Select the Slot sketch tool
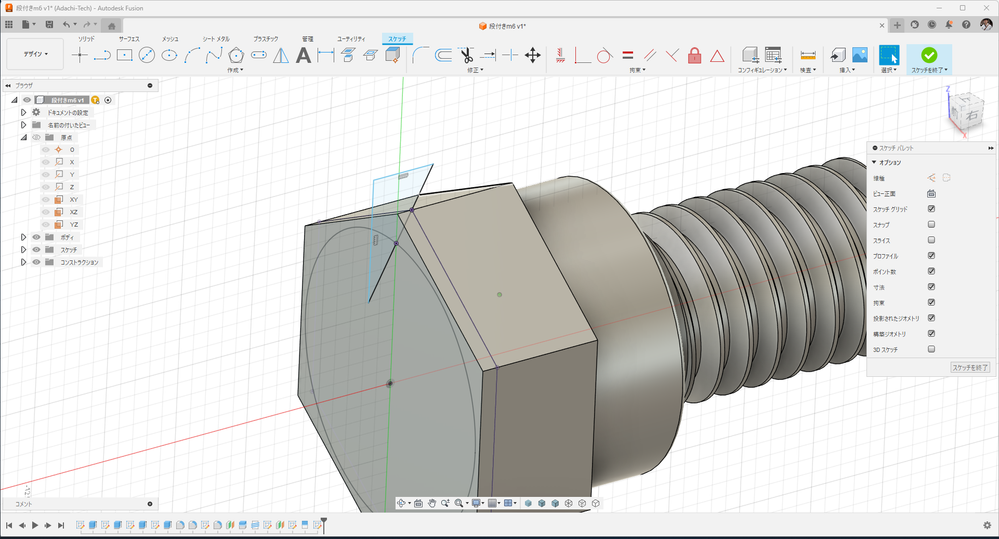This screenshot has width=999, height=539. coord(259,55)
